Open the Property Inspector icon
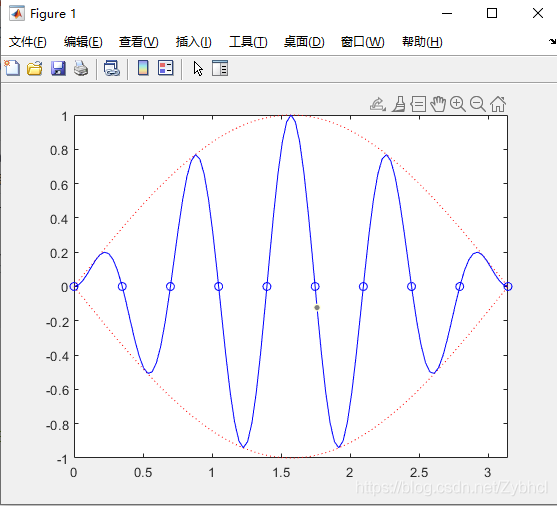 point(220,68)
